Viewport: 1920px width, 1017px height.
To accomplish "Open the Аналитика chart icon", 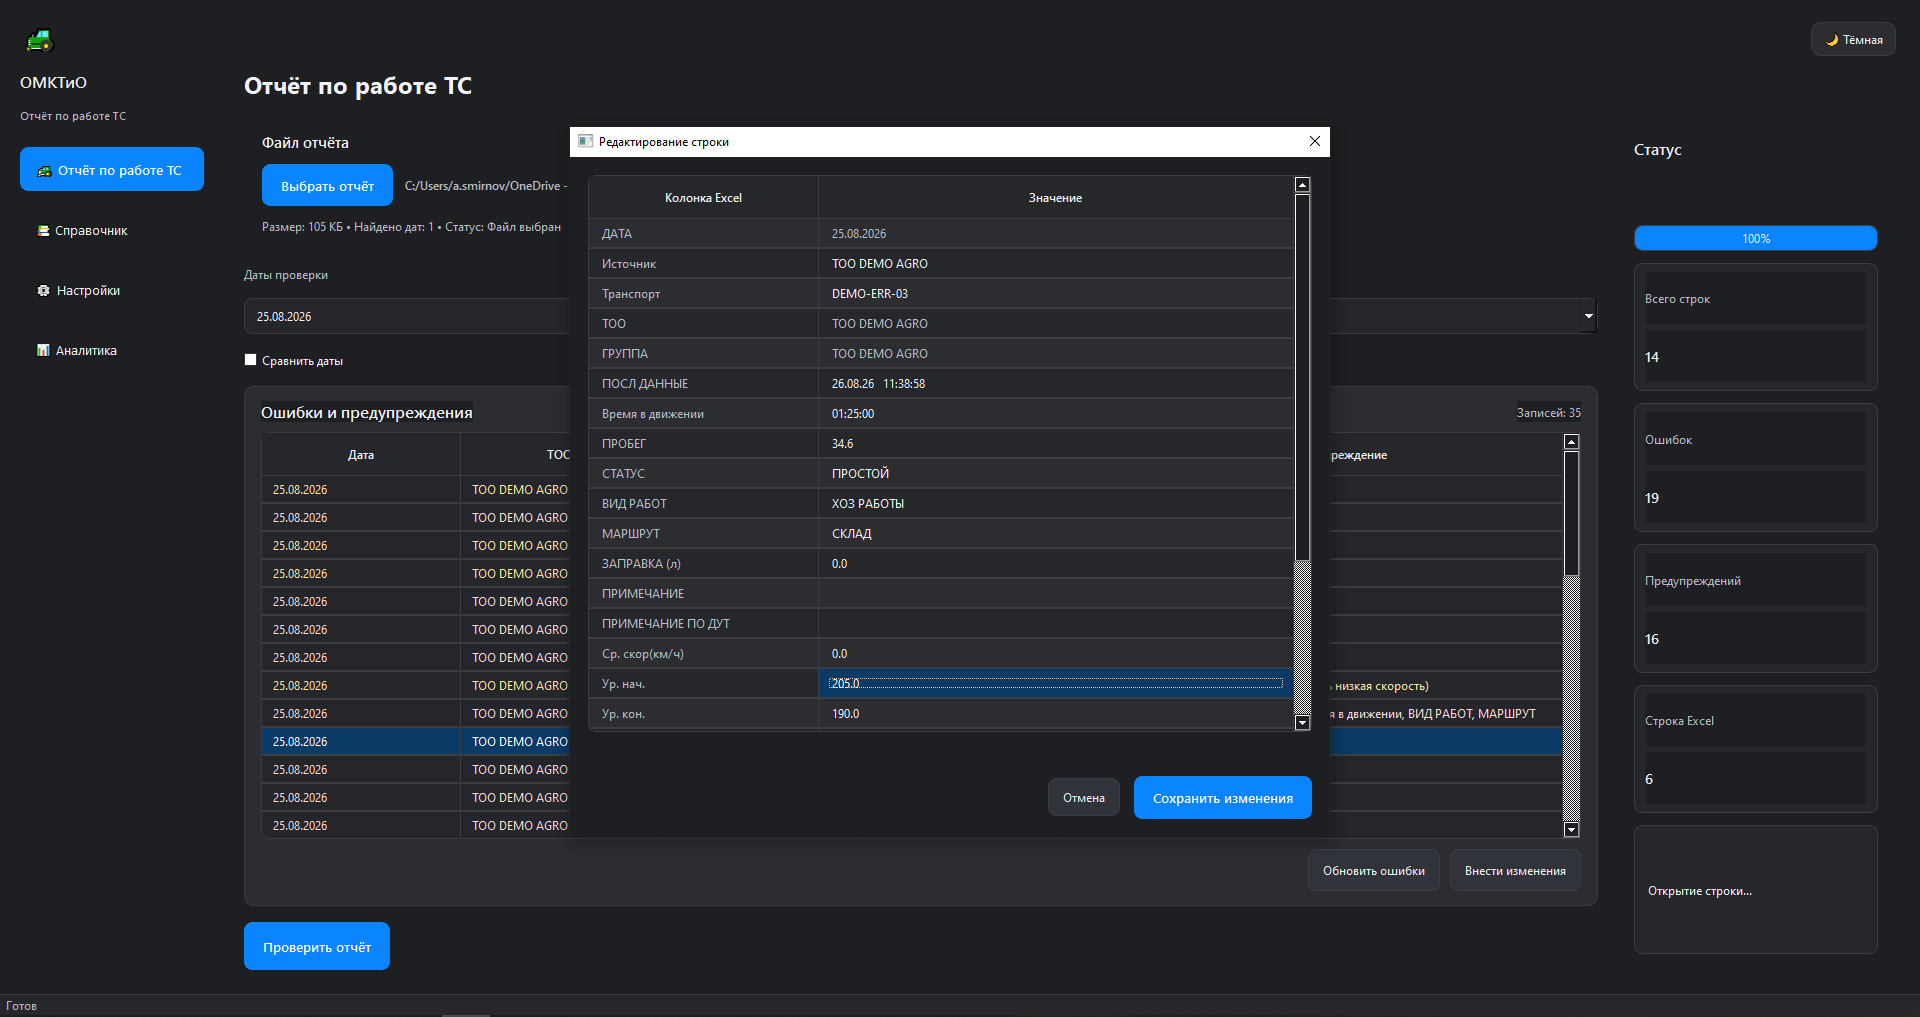I will tap(43, 351).
